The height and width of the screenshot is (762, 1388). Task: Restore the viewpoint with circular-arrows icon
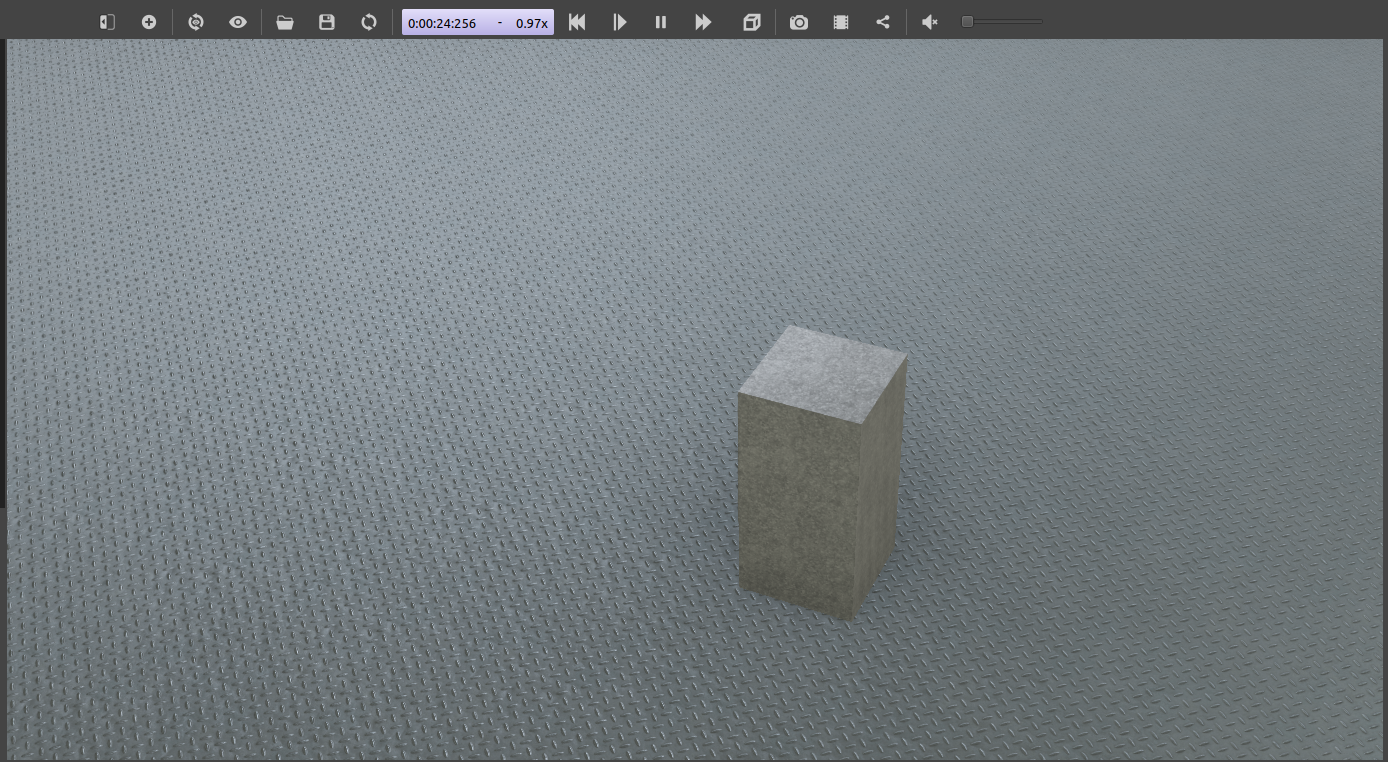[196, 22]
